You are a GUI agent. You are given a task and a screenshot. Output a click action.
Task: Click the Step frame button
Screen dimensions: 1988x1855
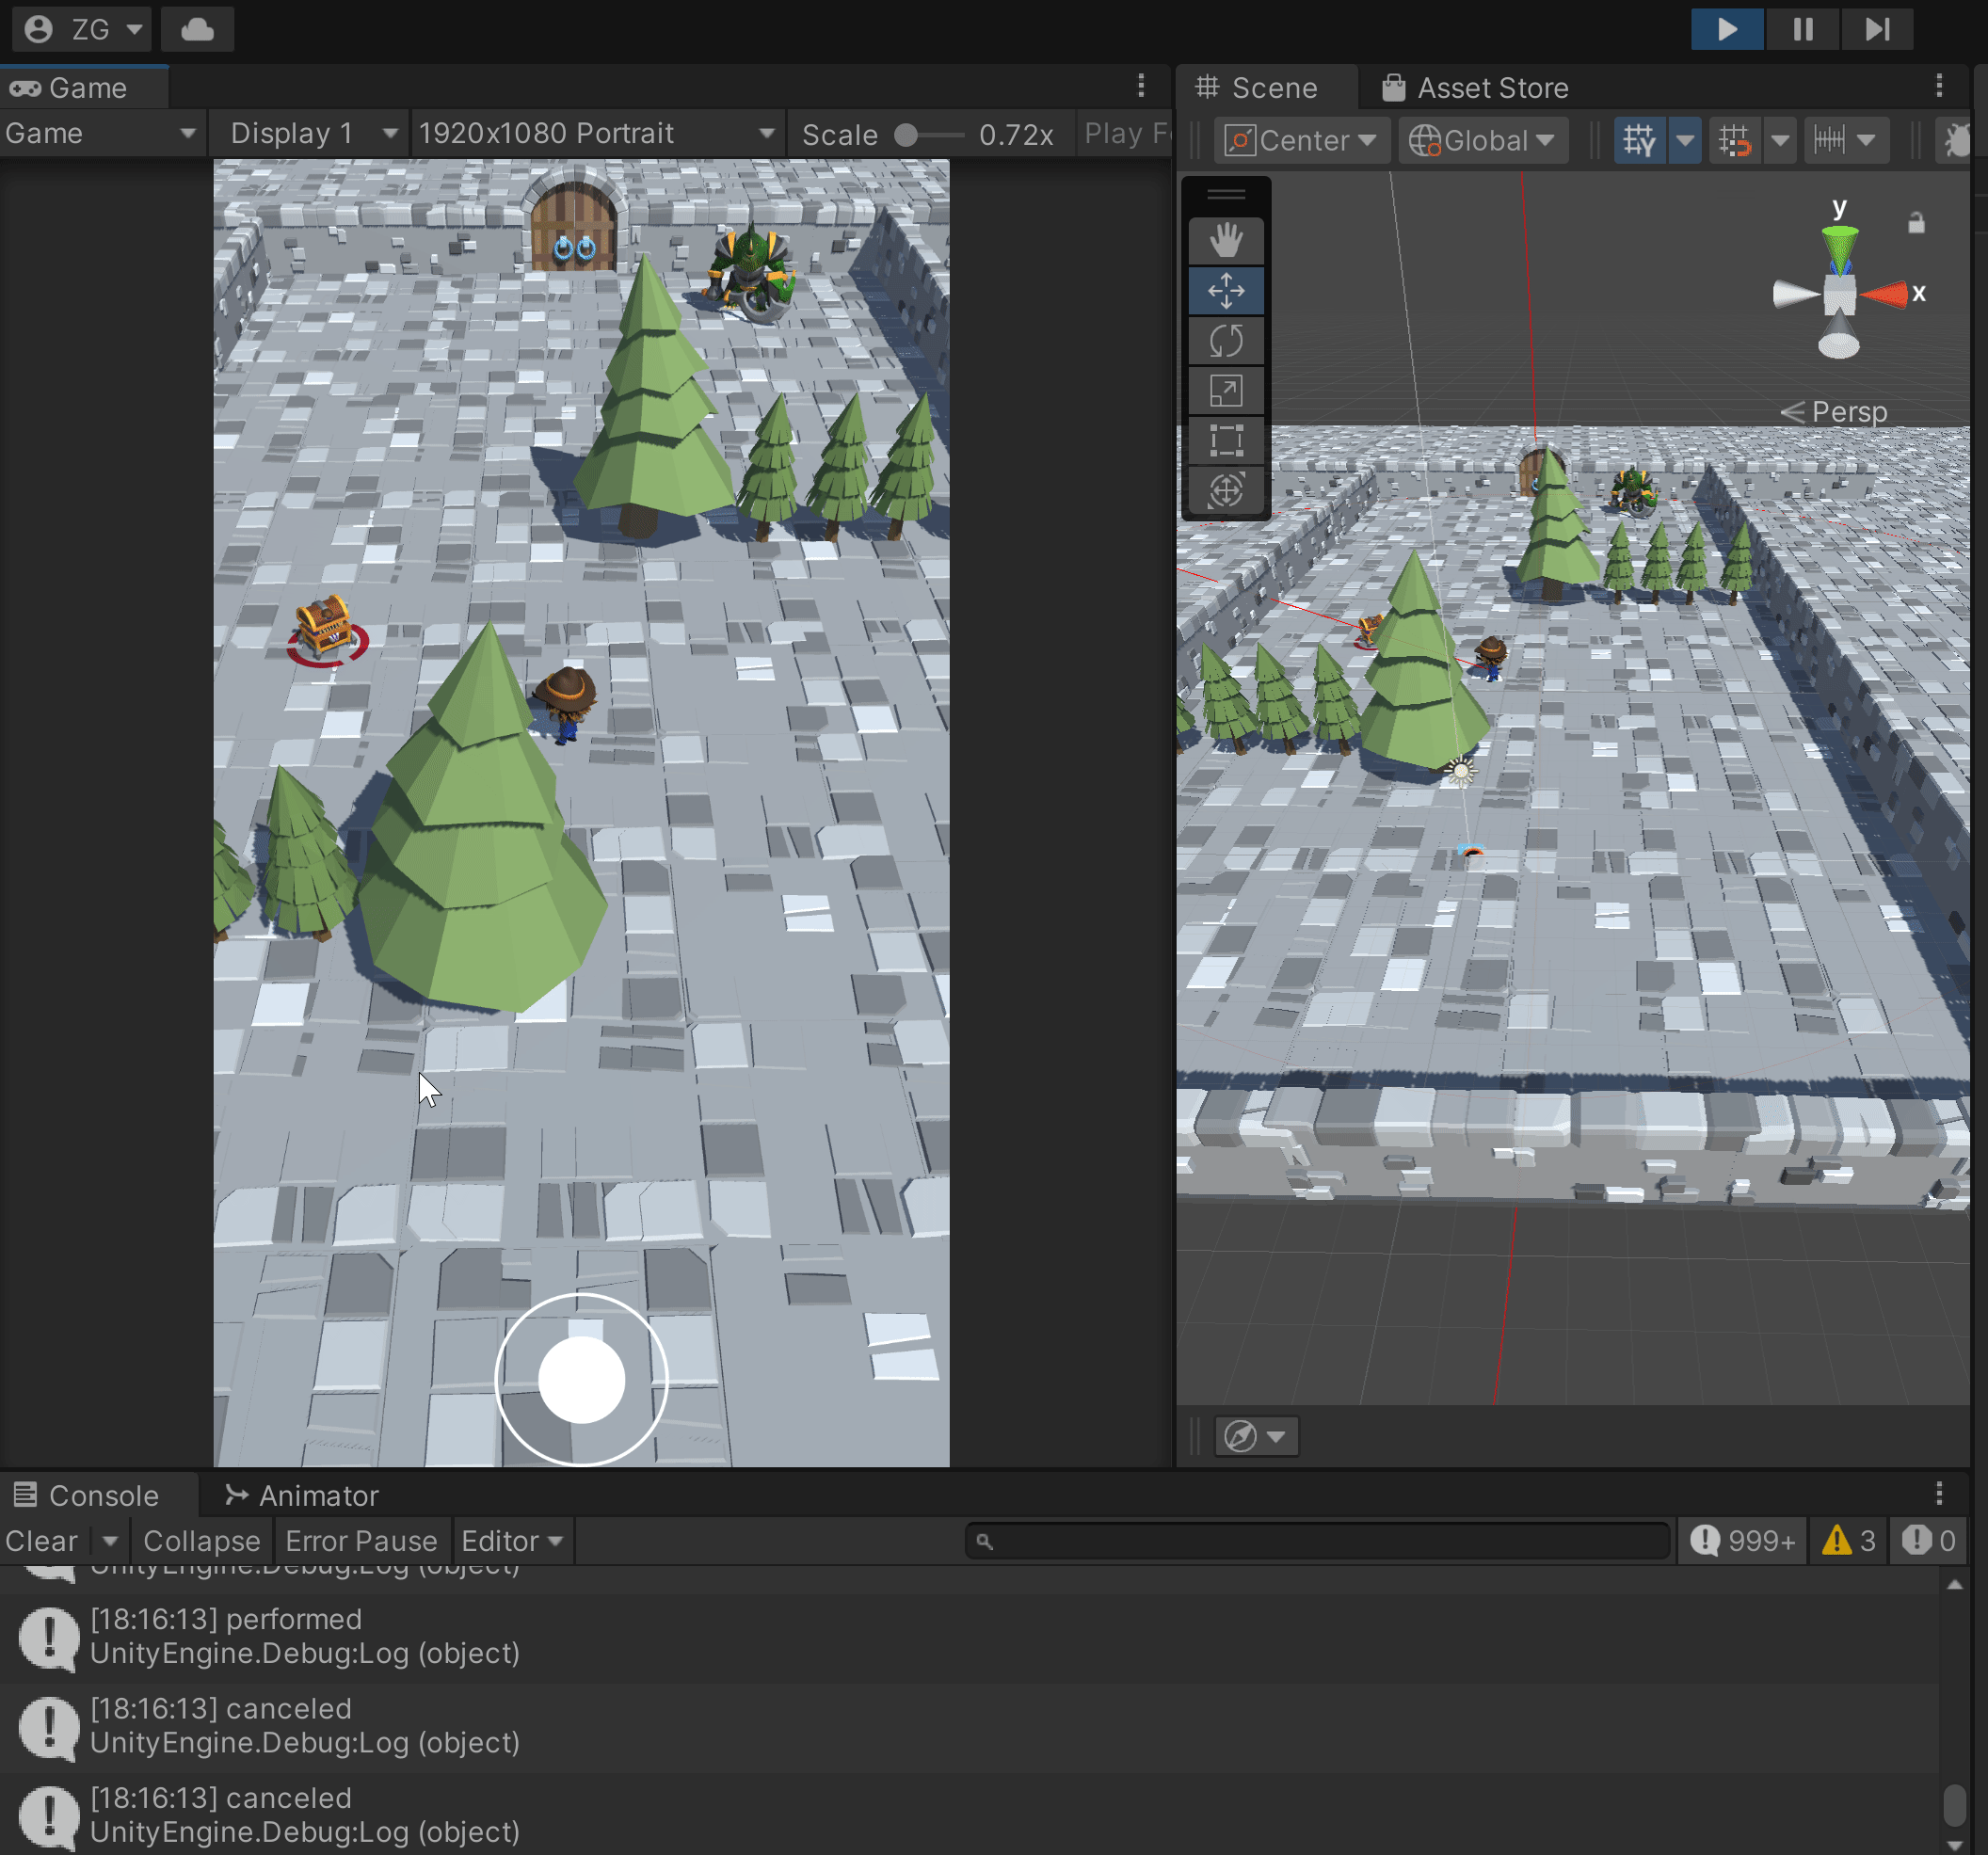1876,29
